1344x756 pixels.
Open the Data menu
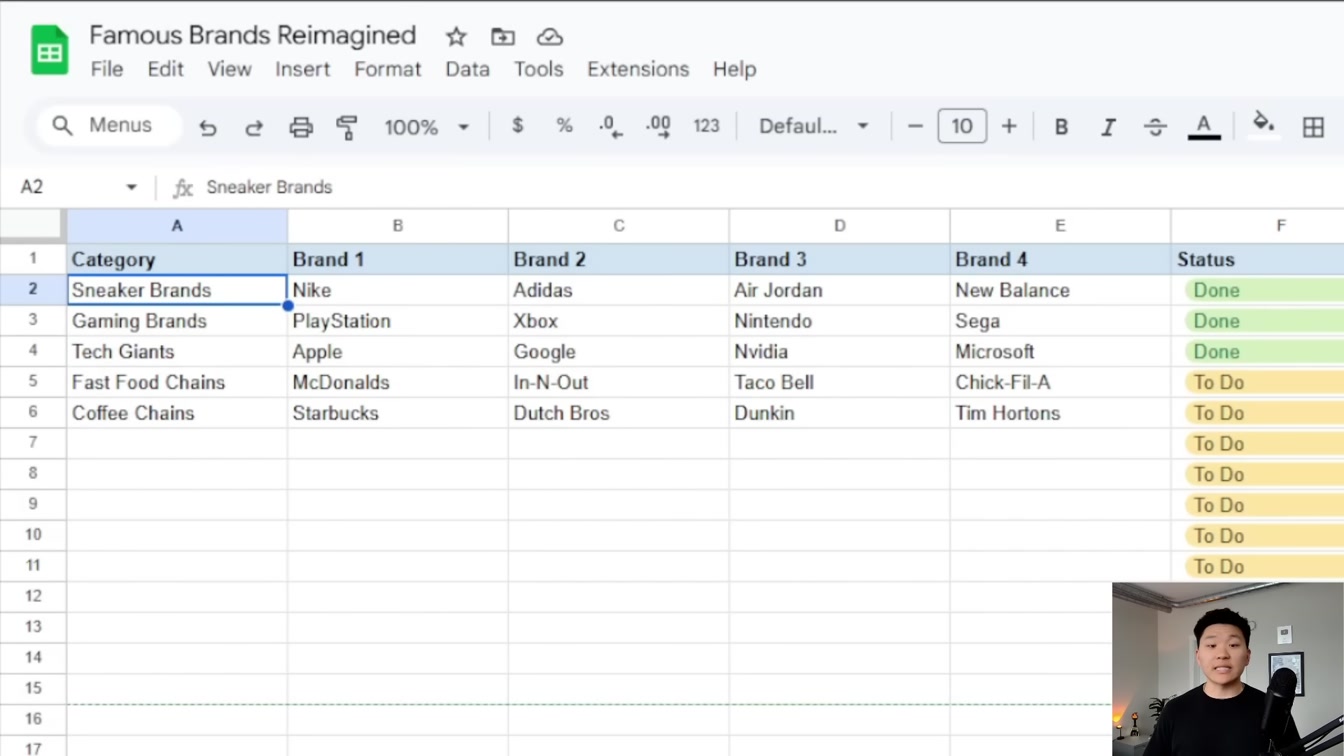(x=467, y=69)
